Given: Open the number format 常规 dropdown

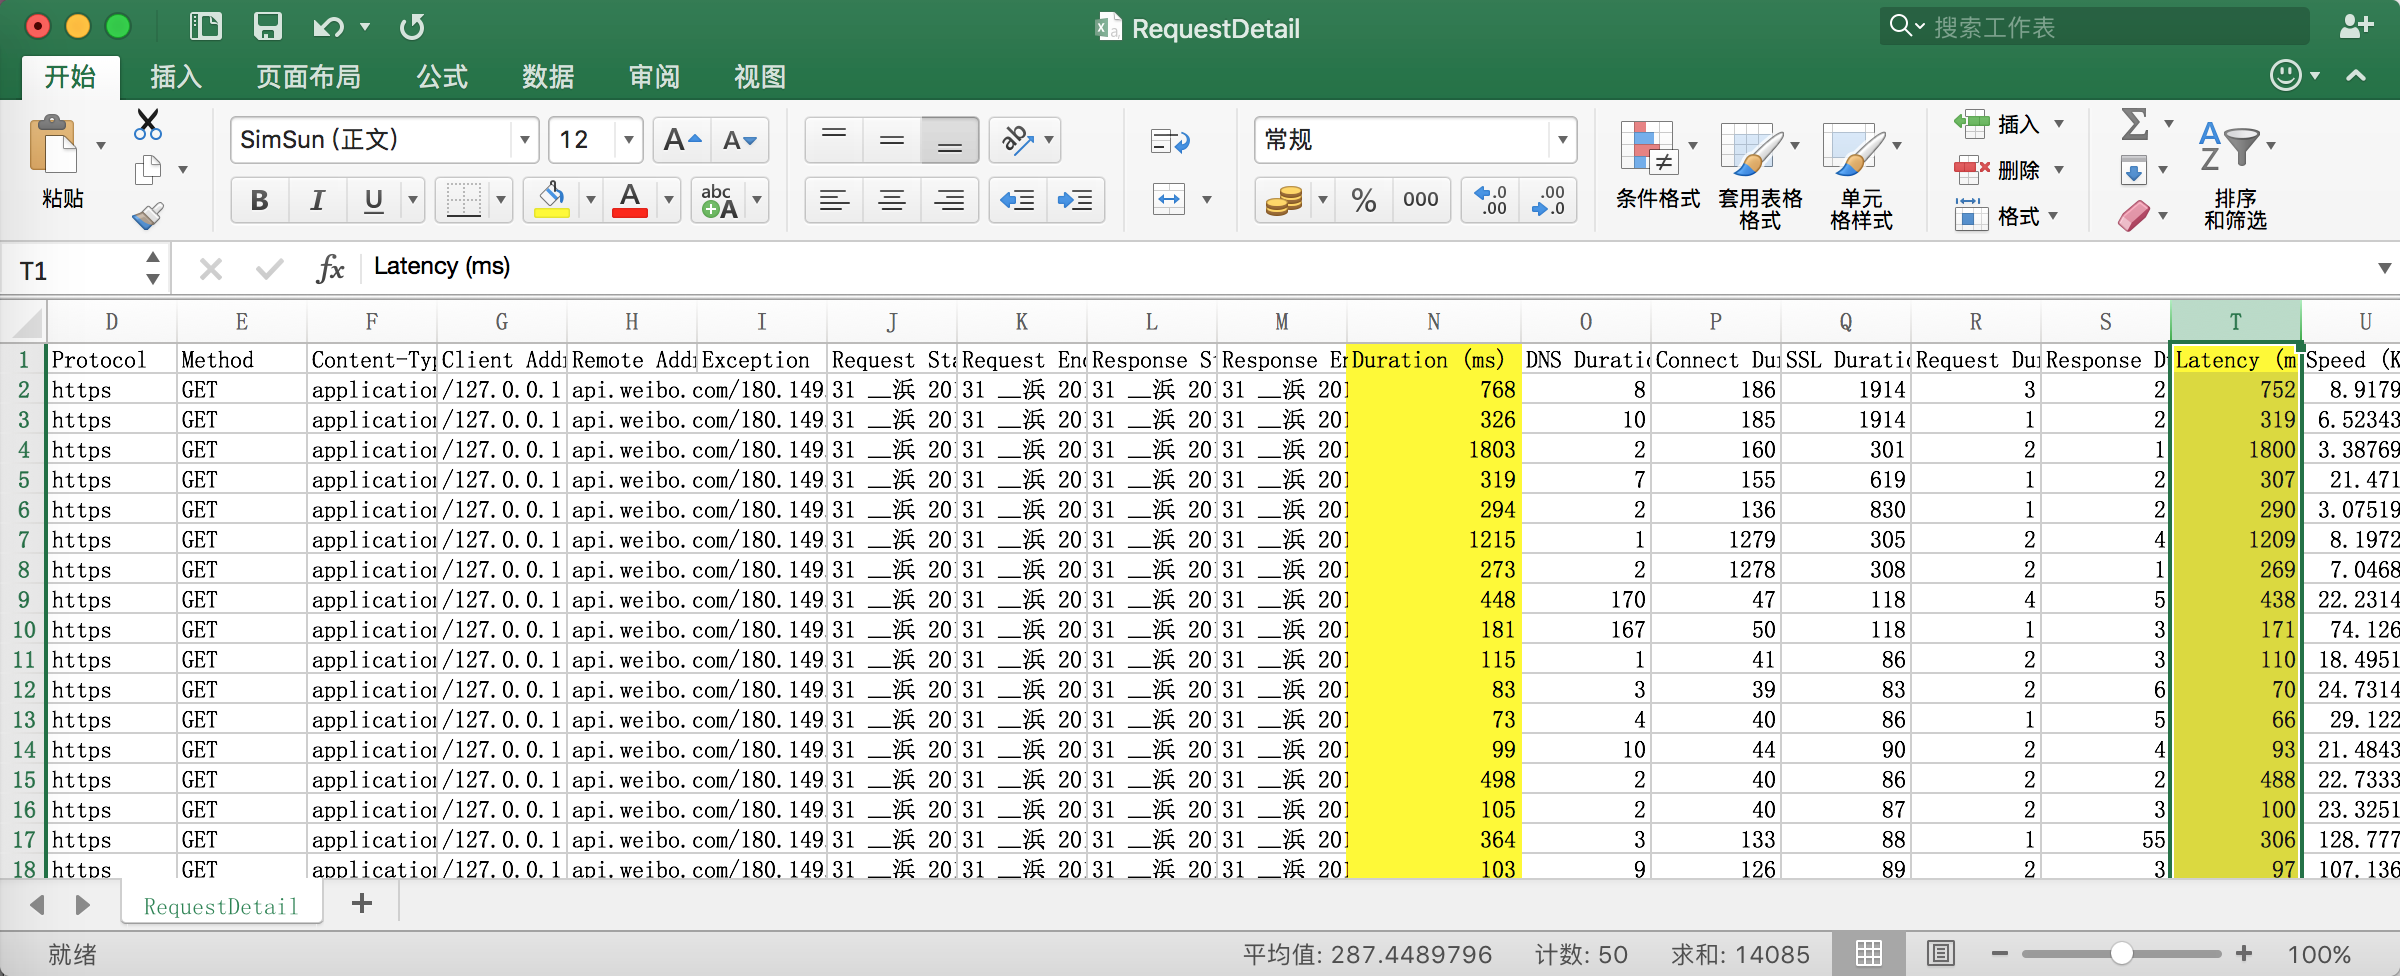Looking at the screenshot, I should coord(1562,140).
